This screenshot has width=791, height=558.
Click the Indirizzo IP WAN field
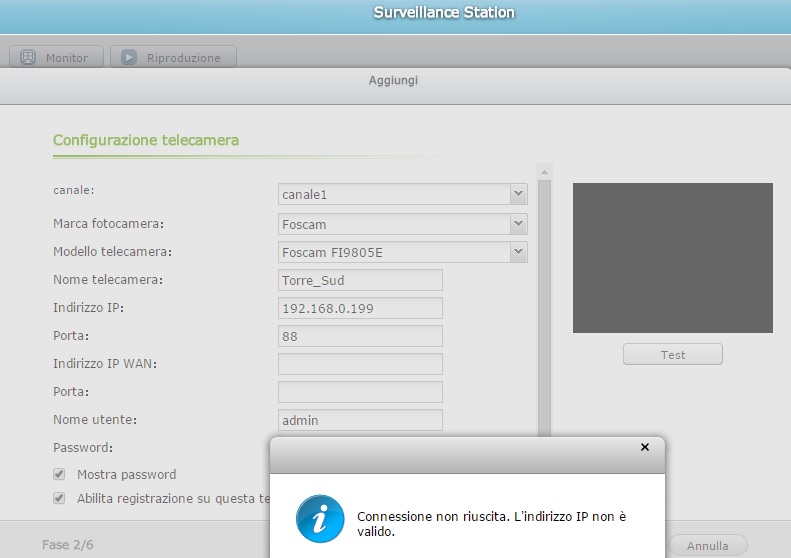coord(360,364)
